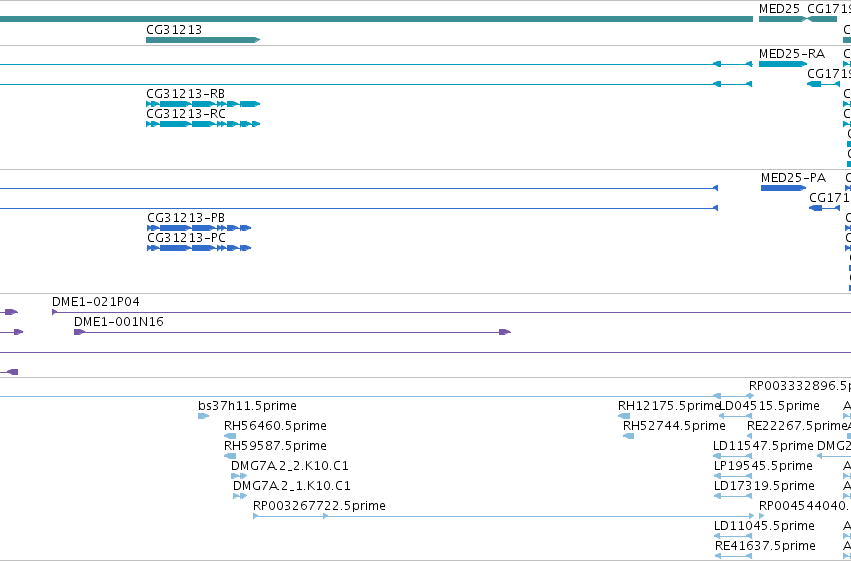Click the MED25-RA transcript feature
851x561 pixels.
pyautogui.click(x=783, y=64)
